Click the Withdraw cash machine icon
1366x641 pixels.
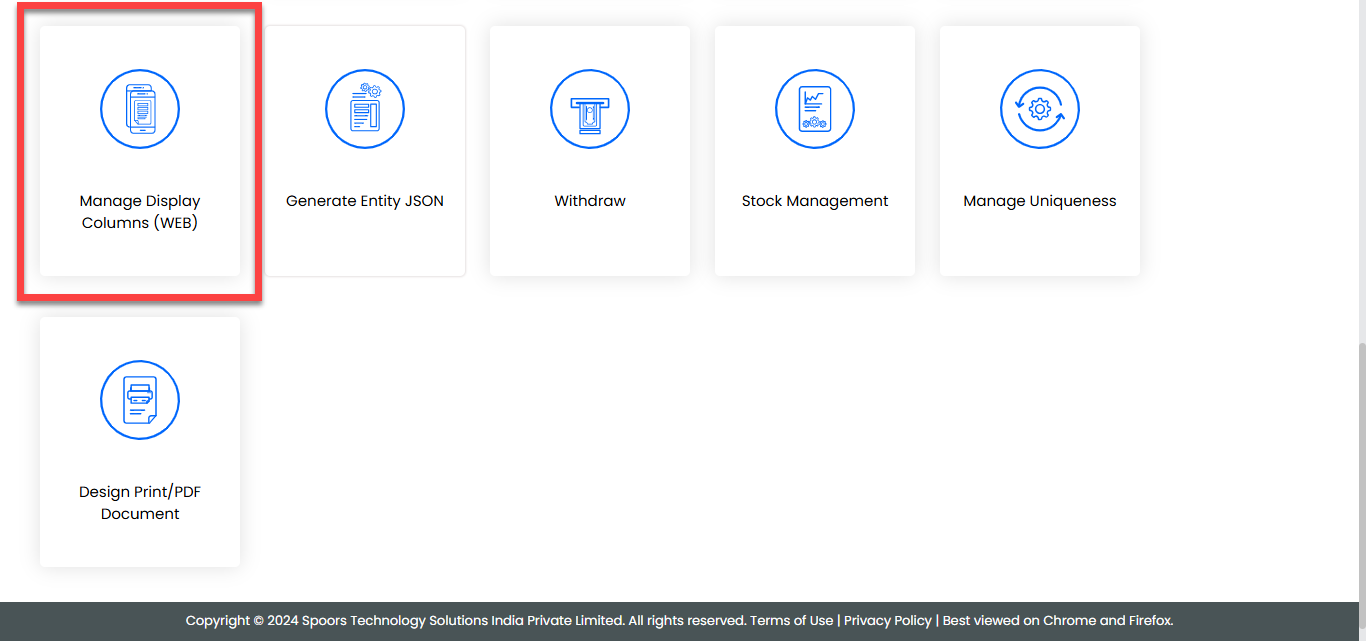pos(590,110)
